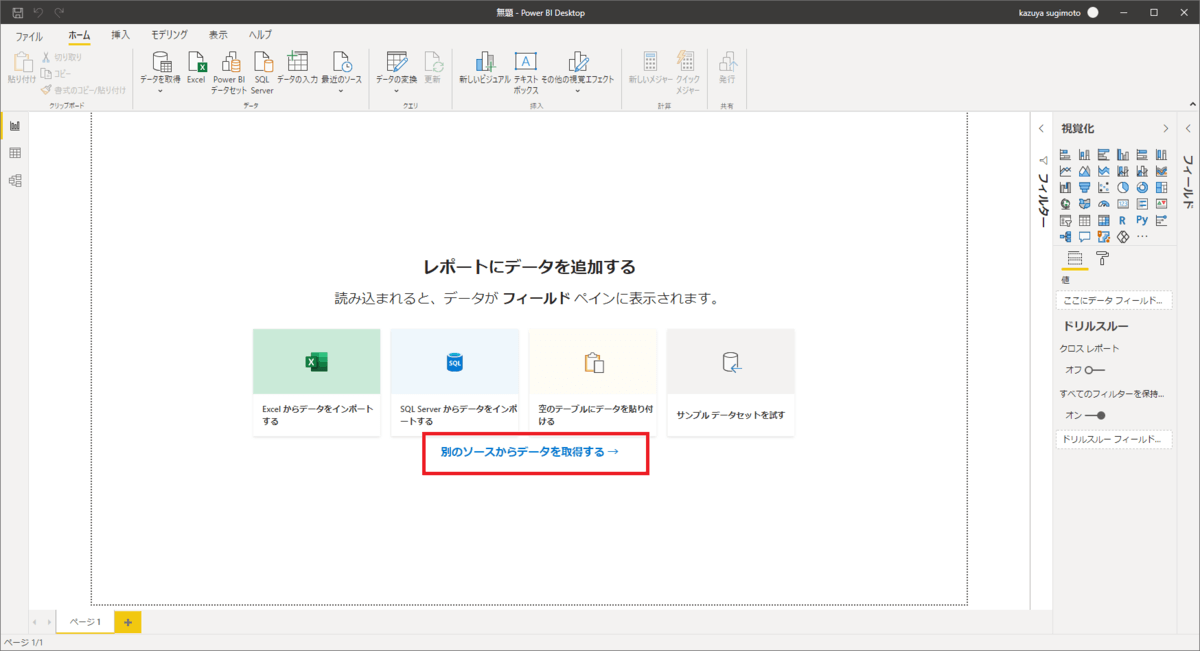
Task: Open the モデリング ribbon tab
Action: 169,35
